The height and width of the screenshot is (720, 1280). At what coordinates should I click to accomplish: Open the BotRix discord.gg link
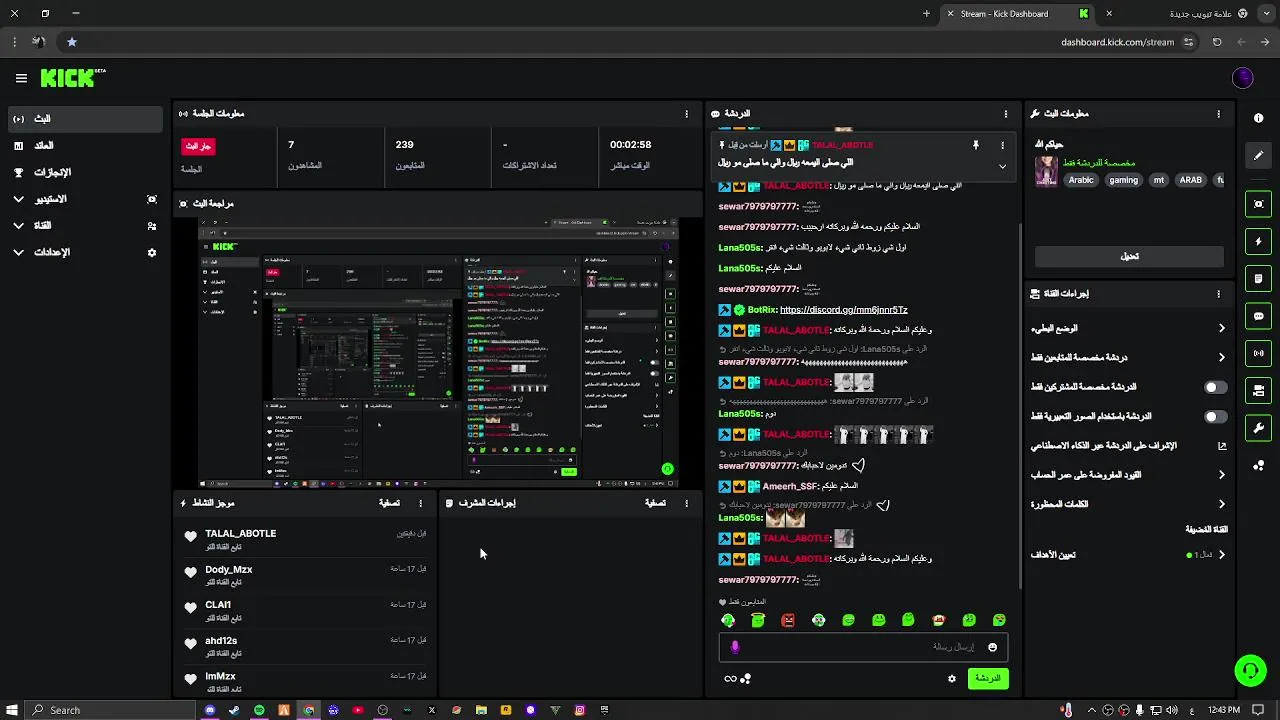(843, 310)
